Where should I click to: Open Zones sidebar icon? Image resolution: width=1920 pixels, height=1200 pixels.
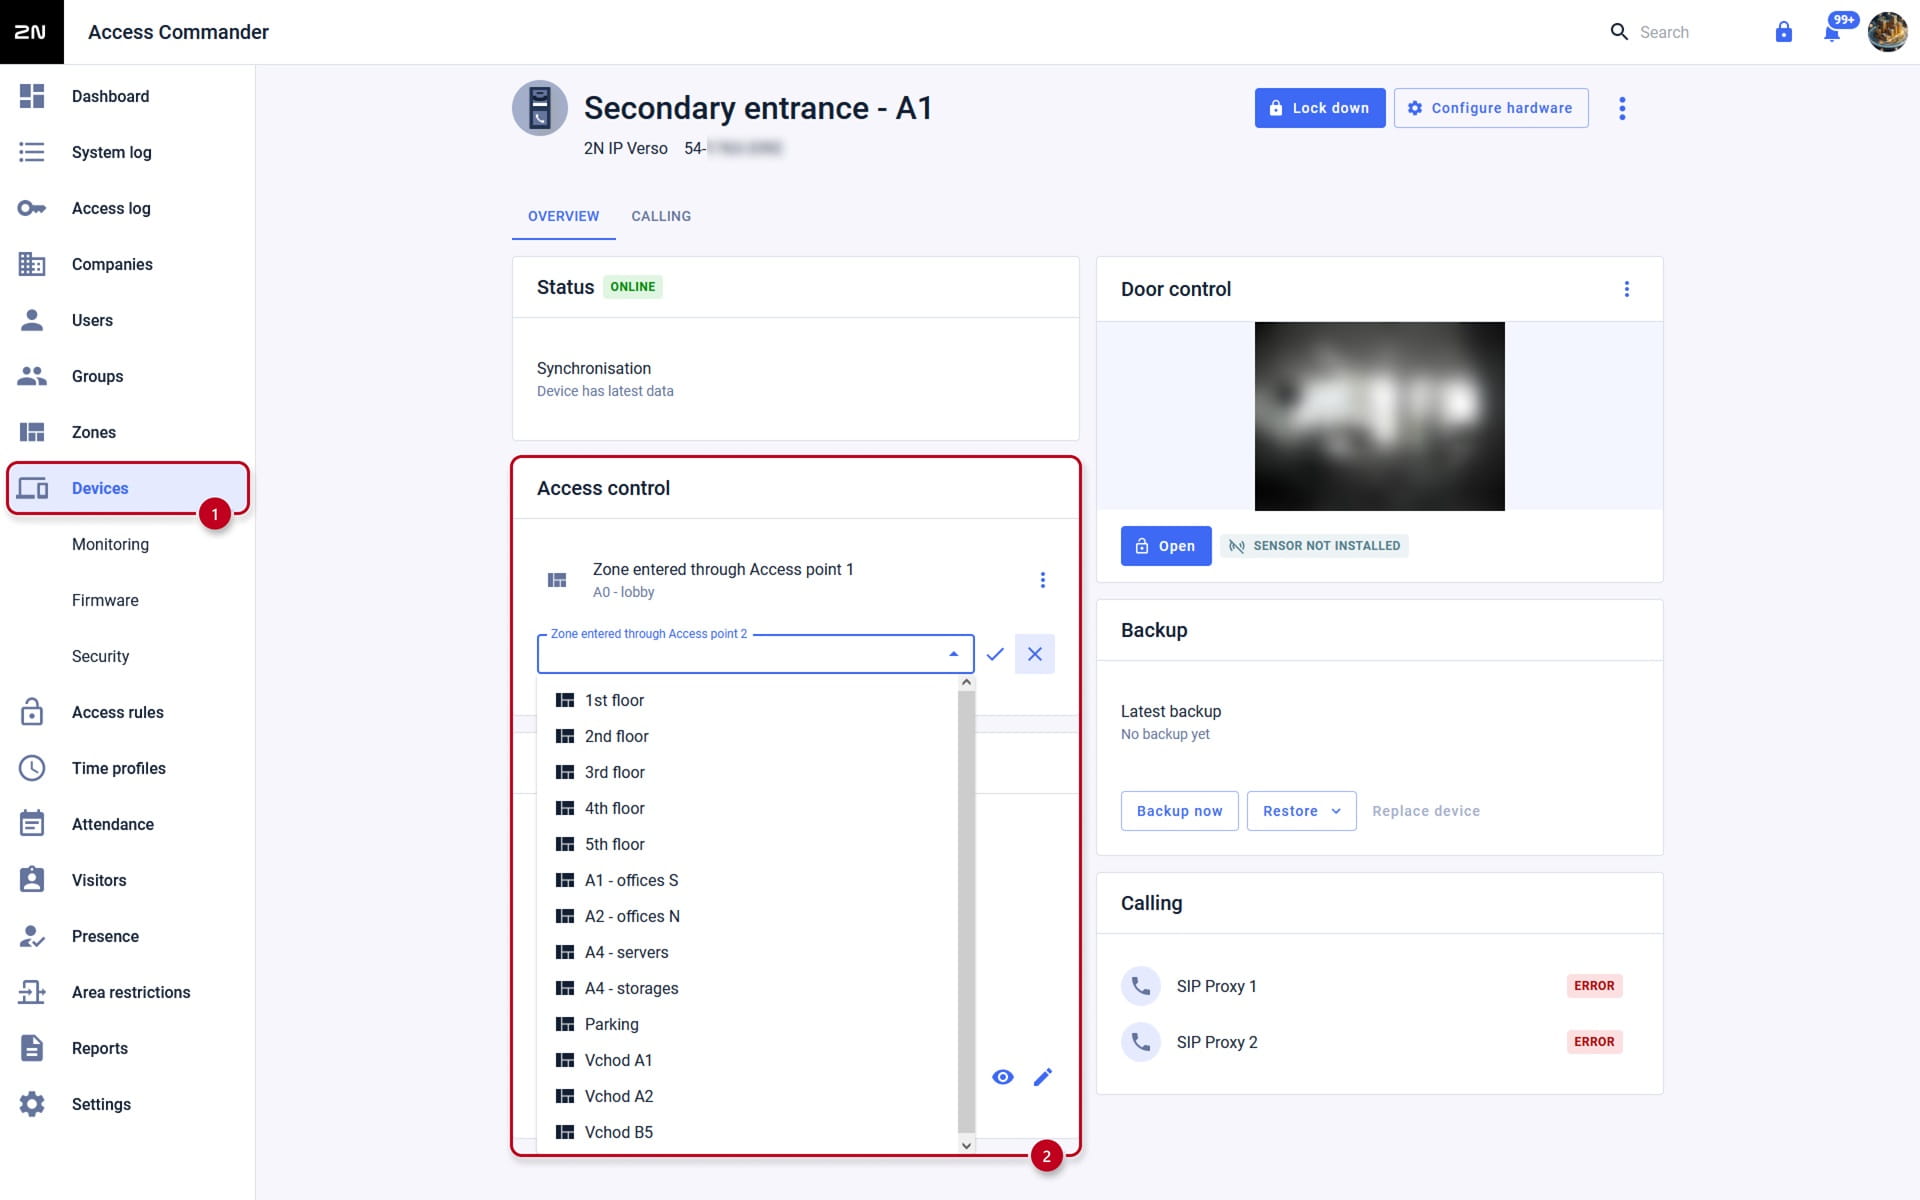coord(32,432)
